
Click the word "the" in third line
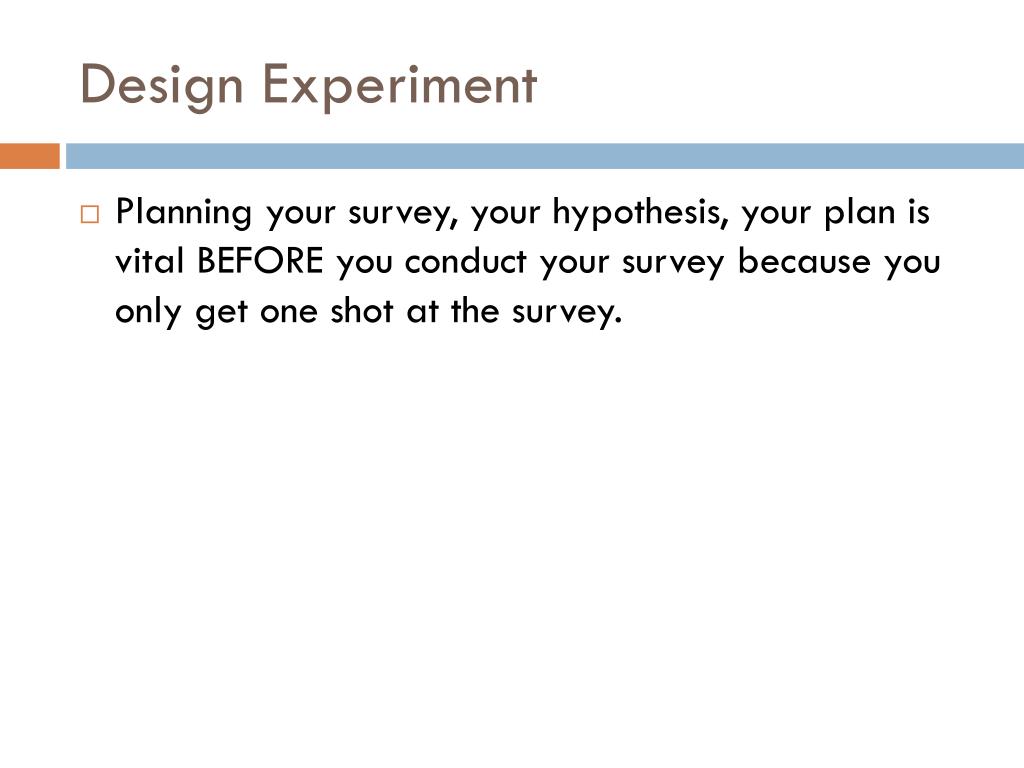pyautogui.click(x=475, y=311)
